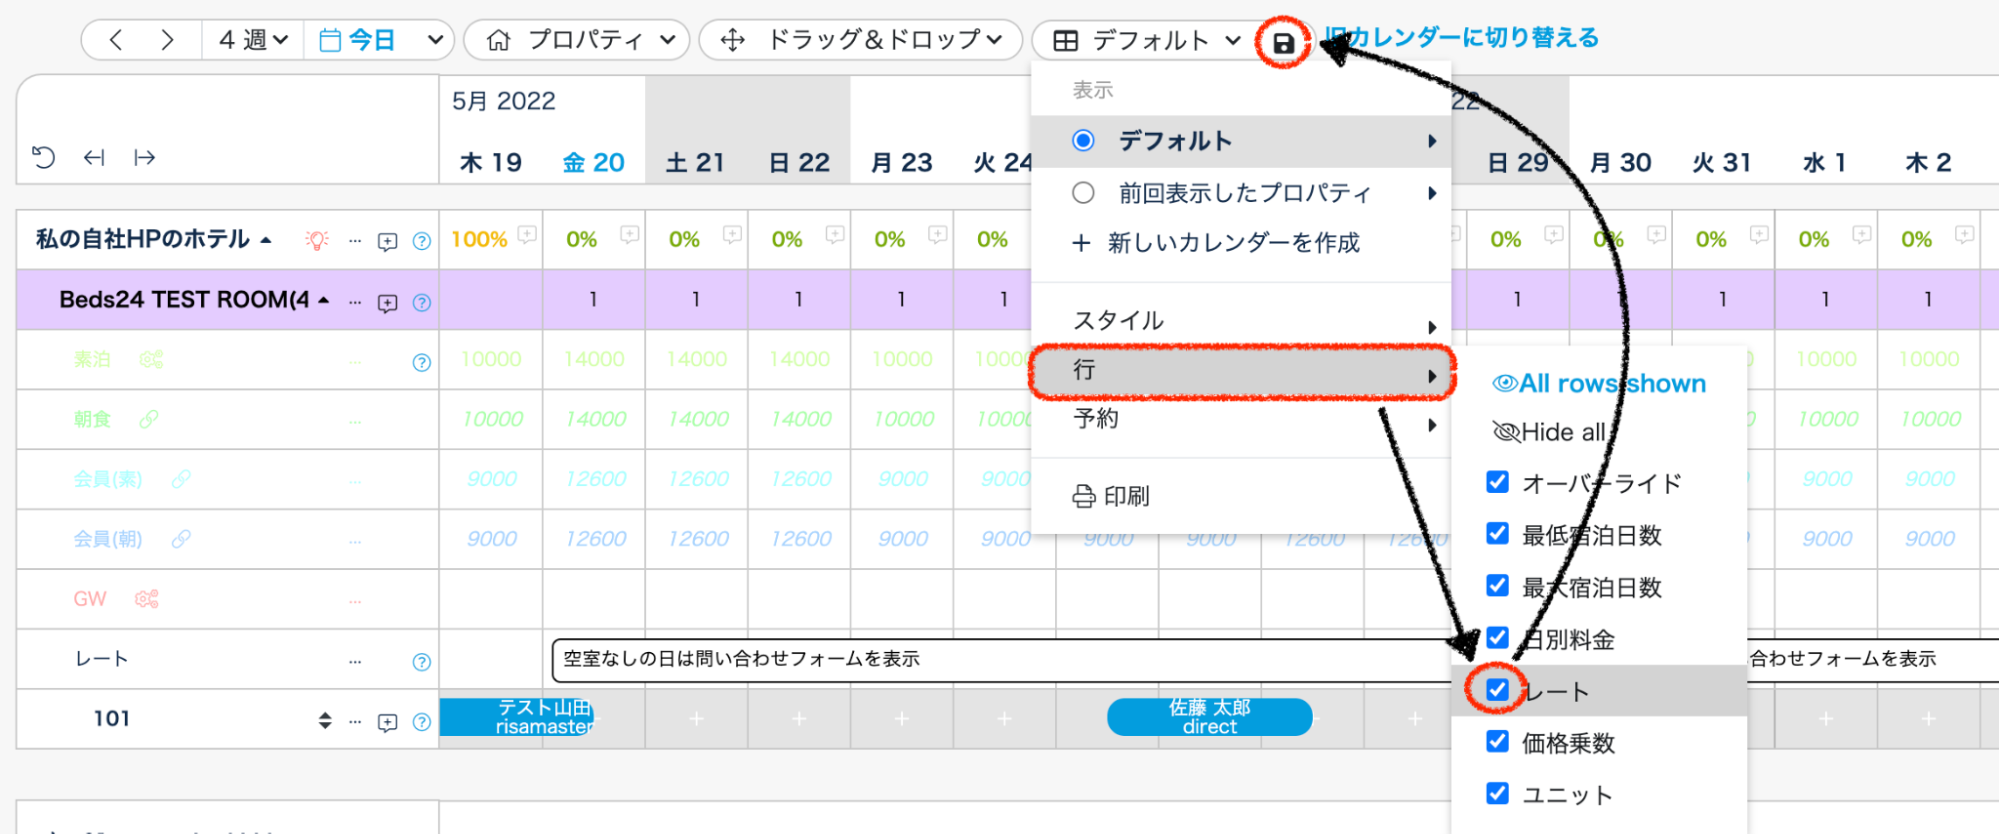Viewport: 1999px width, 834px height.
Task: Click the undo reset arrow icon
Action: click(x=43, y=157)
